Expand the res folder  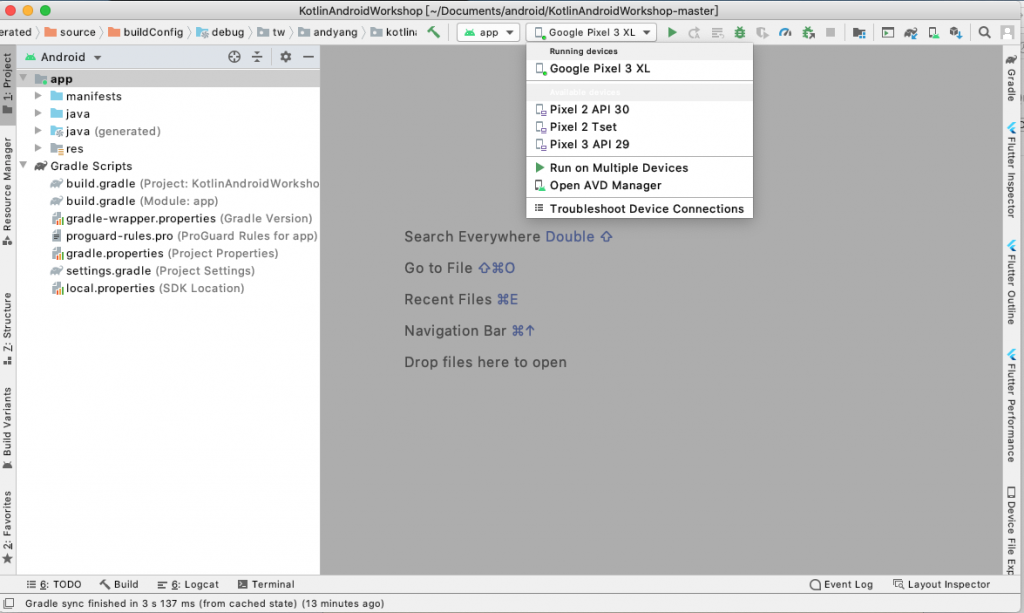tap(38, 148)
